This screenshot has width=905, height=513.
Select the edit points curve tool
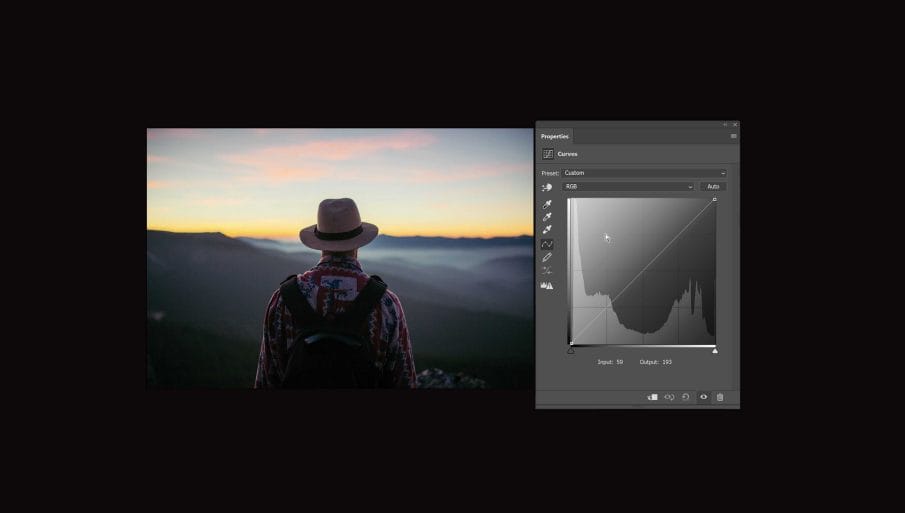click(x=547, y=244)
